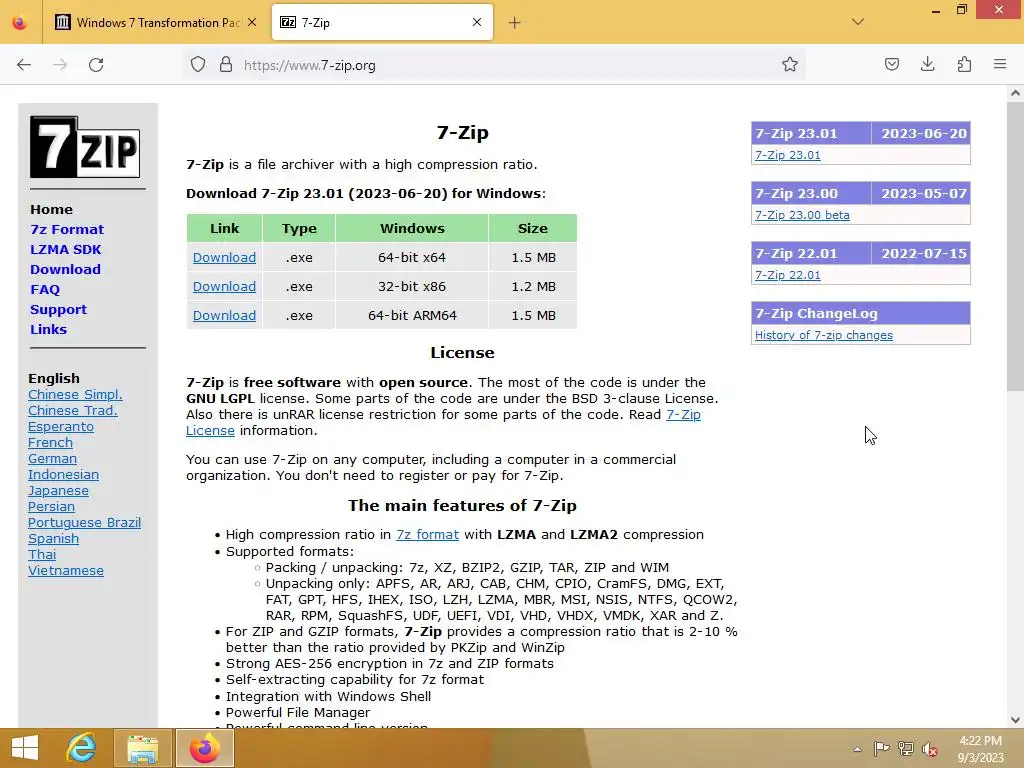
Task: Click the 2023-06-20 date header
Action: 923,133
